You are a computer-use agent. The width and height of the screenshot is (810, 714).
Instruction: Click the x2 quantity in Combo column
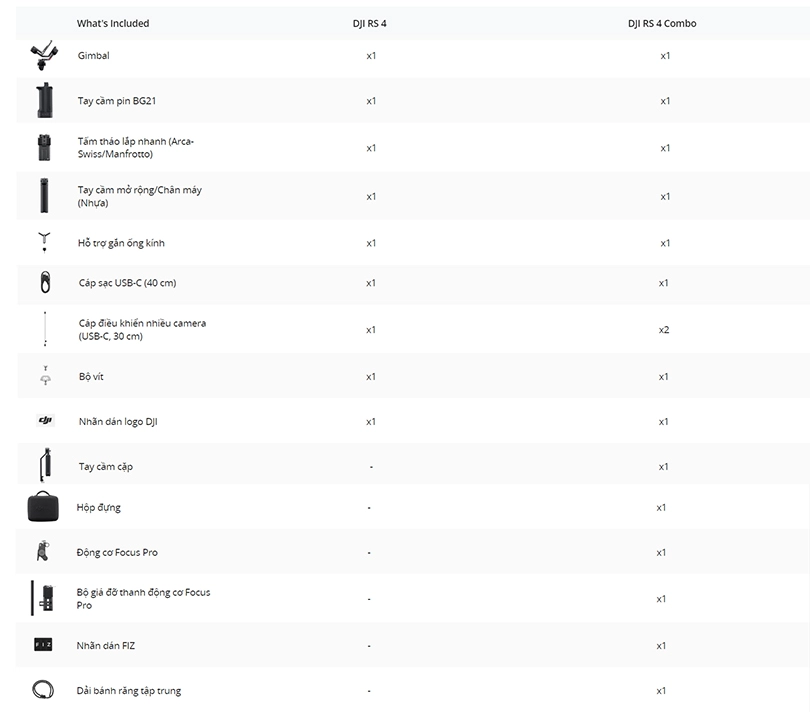click(663, 329)
